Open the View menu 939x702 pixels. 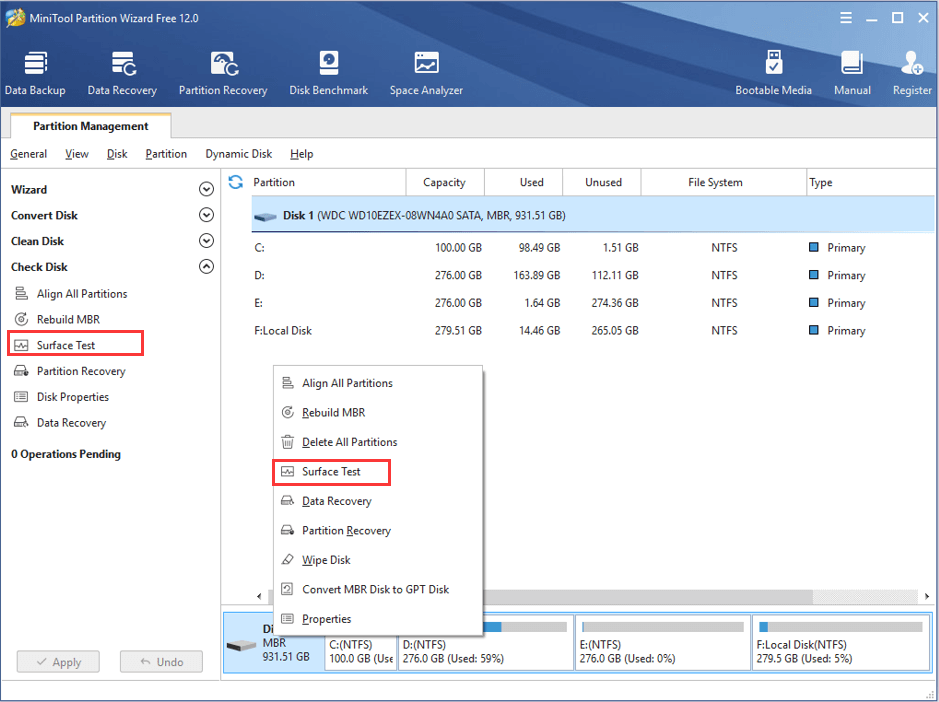point(77,154)
